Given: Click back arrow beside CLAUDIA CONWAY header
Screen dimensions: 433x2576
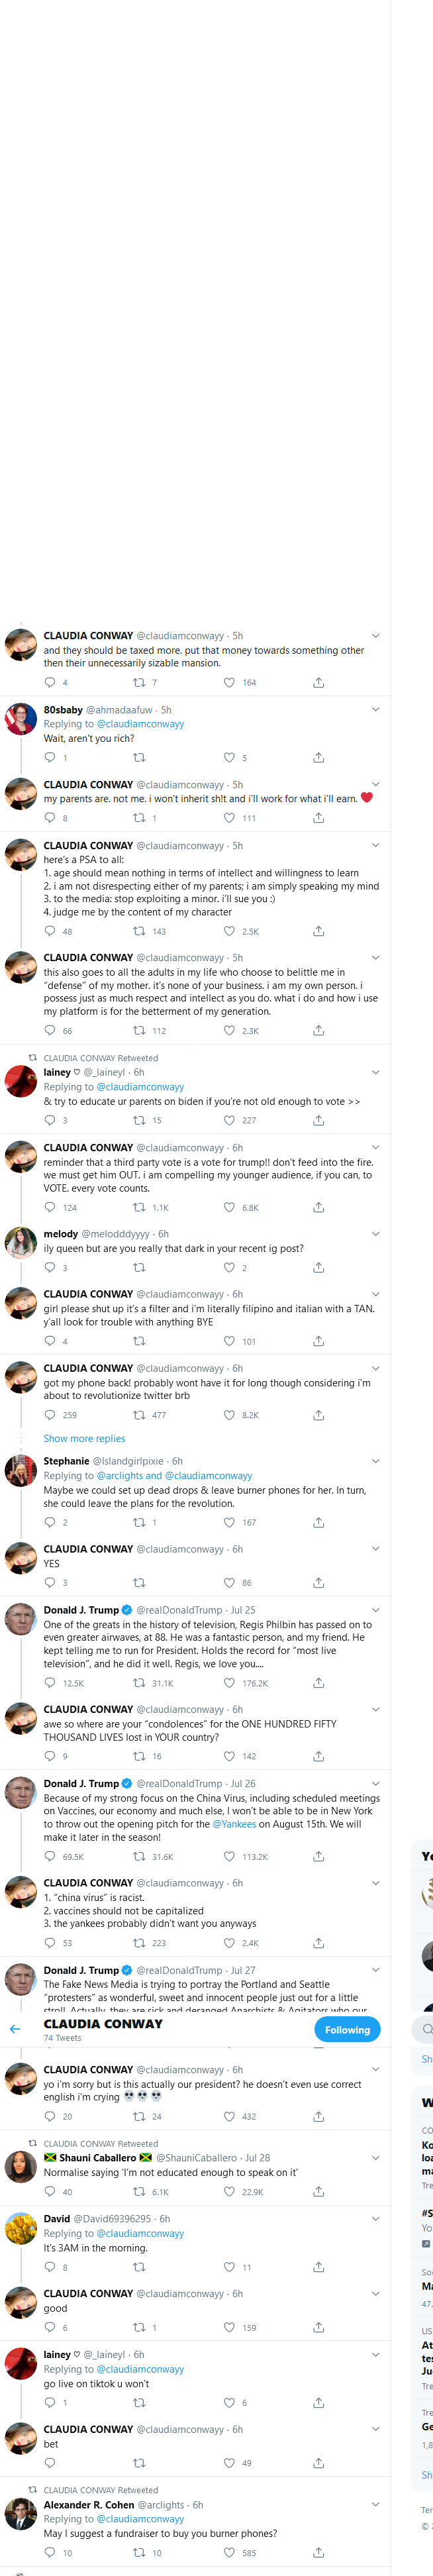Looking at the screenshot, I should (x=15, y=2028).
